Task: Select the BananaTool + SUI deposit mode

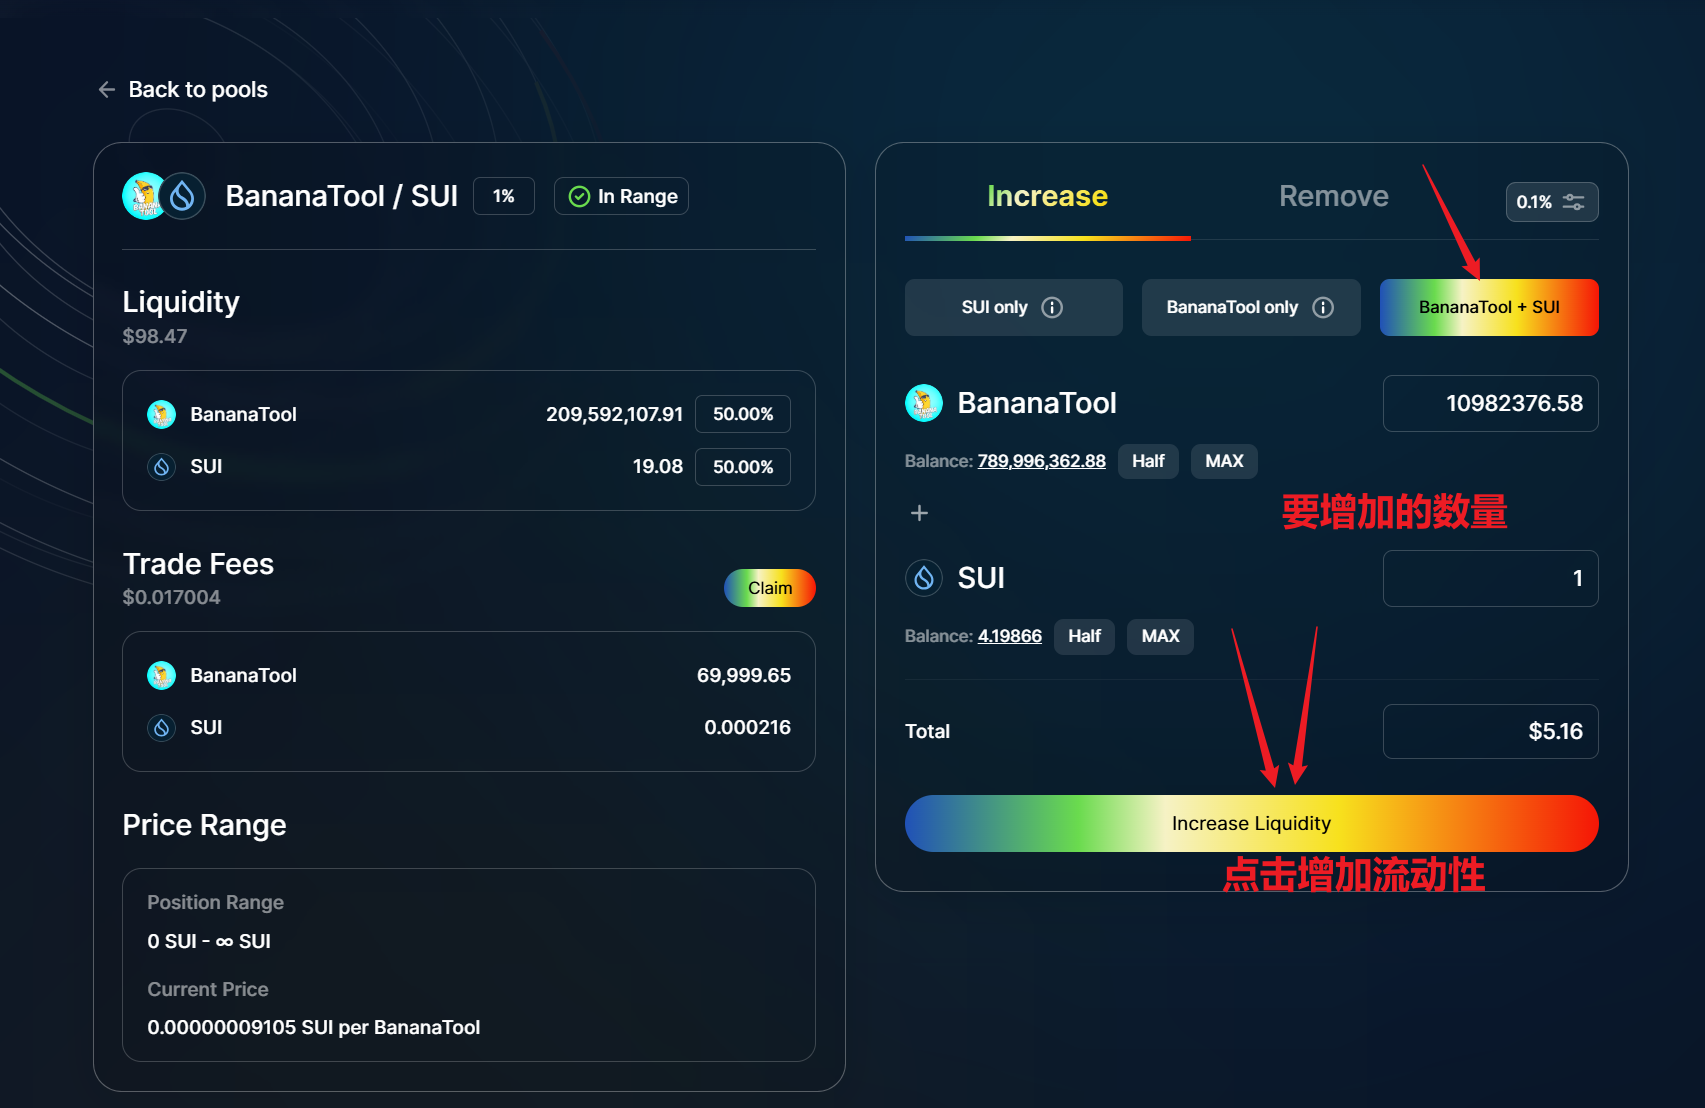Action: point(1488,308)
